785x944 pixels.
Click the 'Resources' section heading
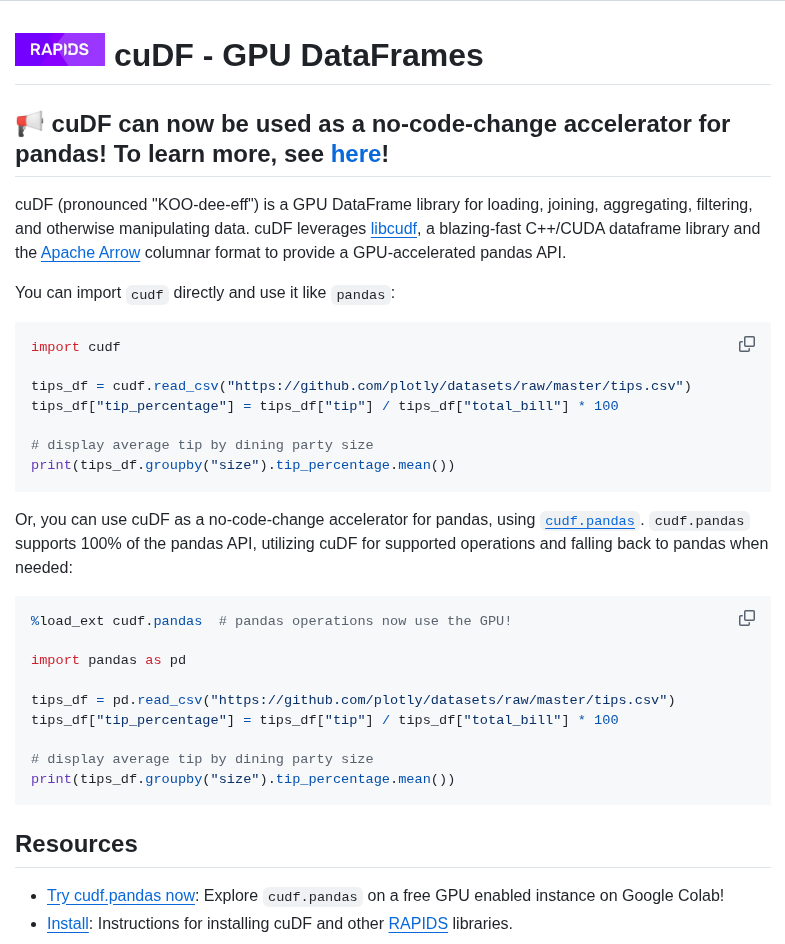pos(76,844)
